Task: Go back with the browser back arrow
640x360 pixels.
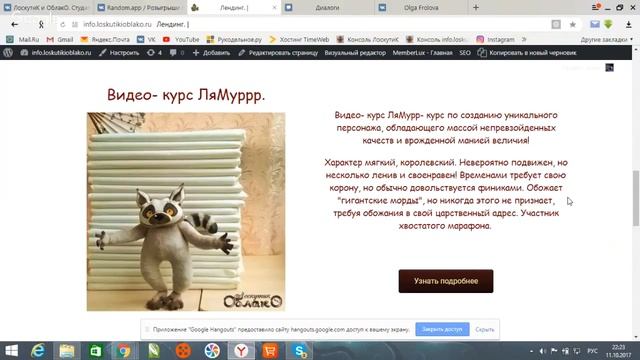Action: tap(15, 24)
